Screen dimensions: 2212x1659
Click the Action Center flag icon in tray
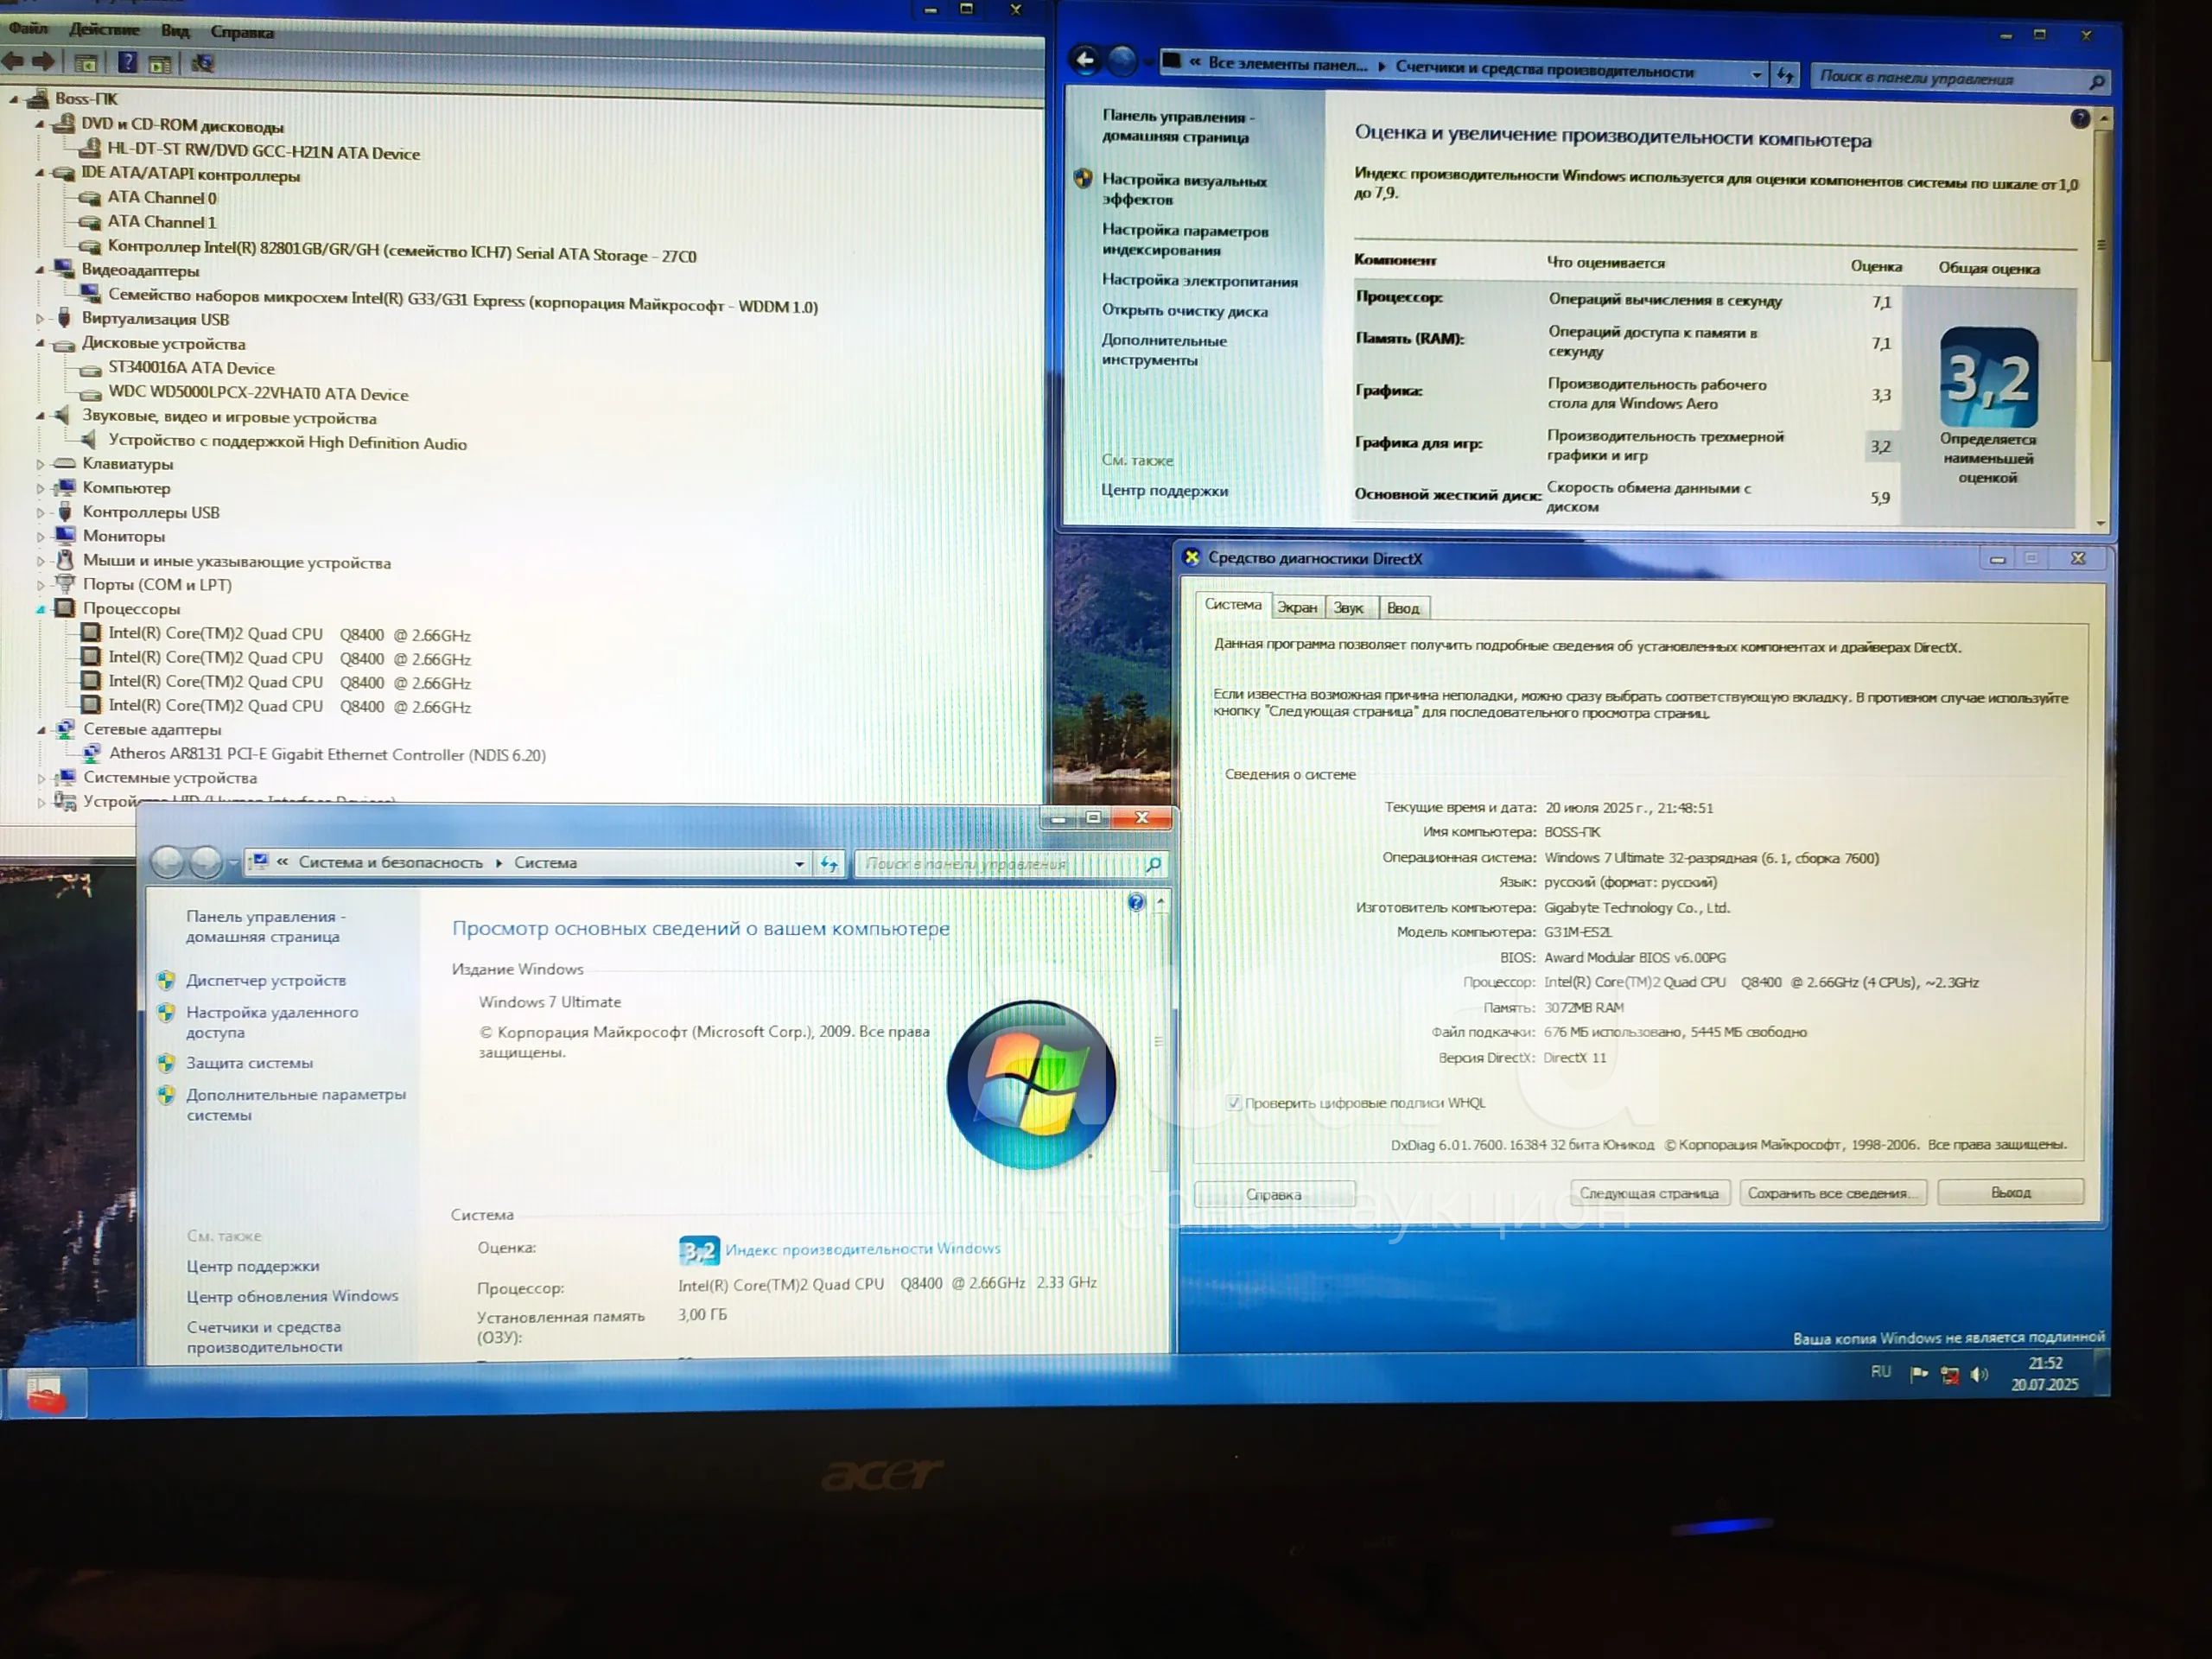click(1918, 1374)
